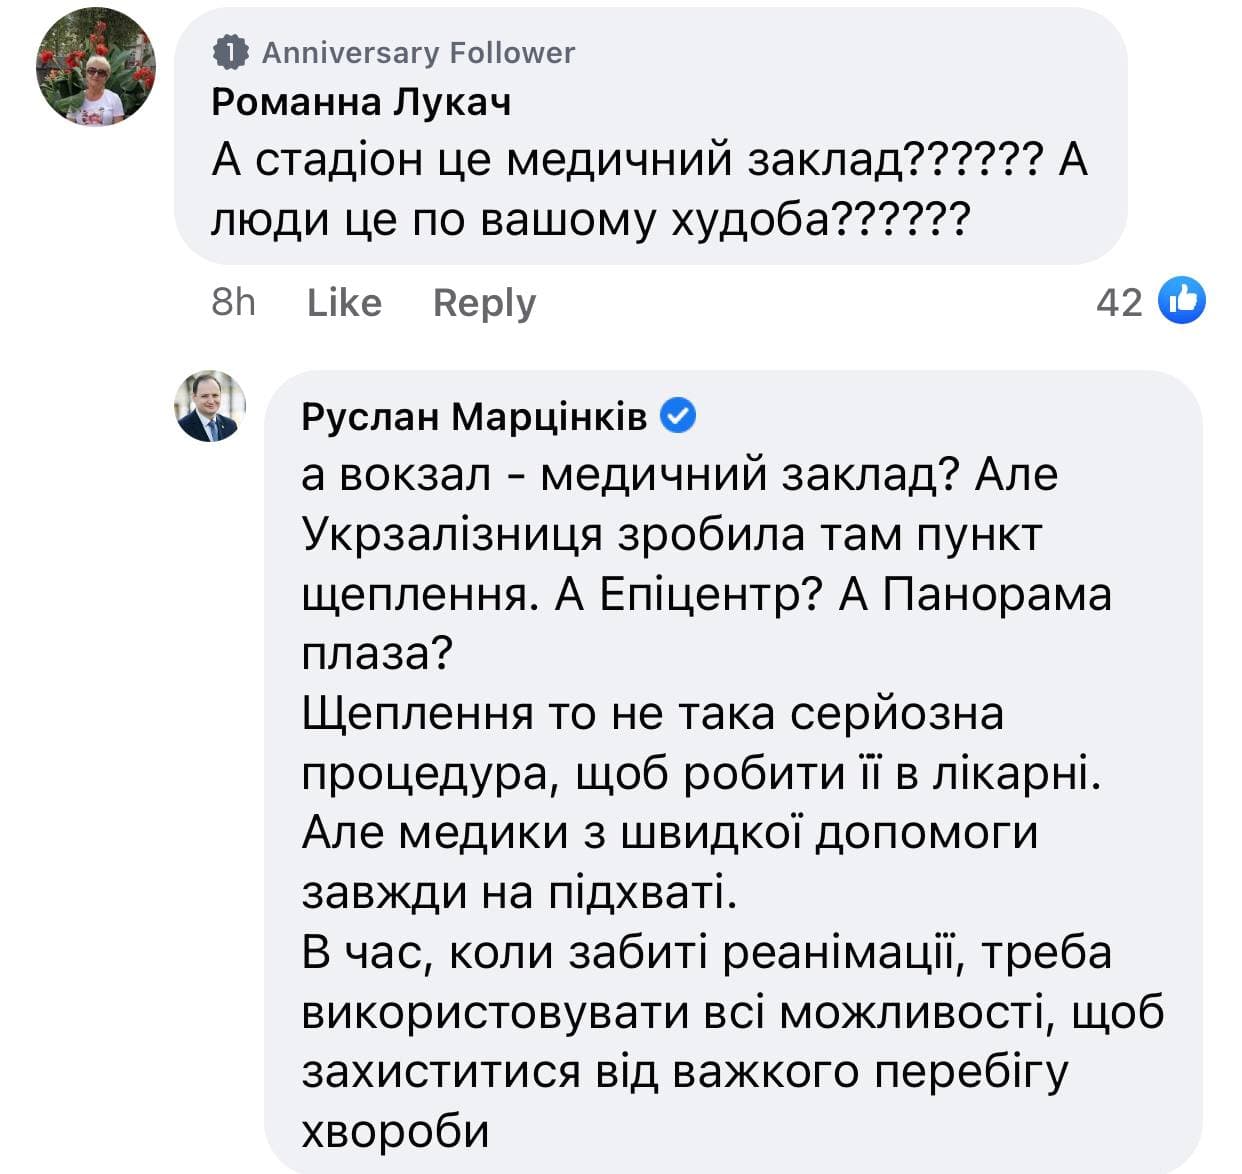Screen dimensions: 1242x1174
Task: Click the Anniversary Follower badge icon
Action: pos(231,53)
